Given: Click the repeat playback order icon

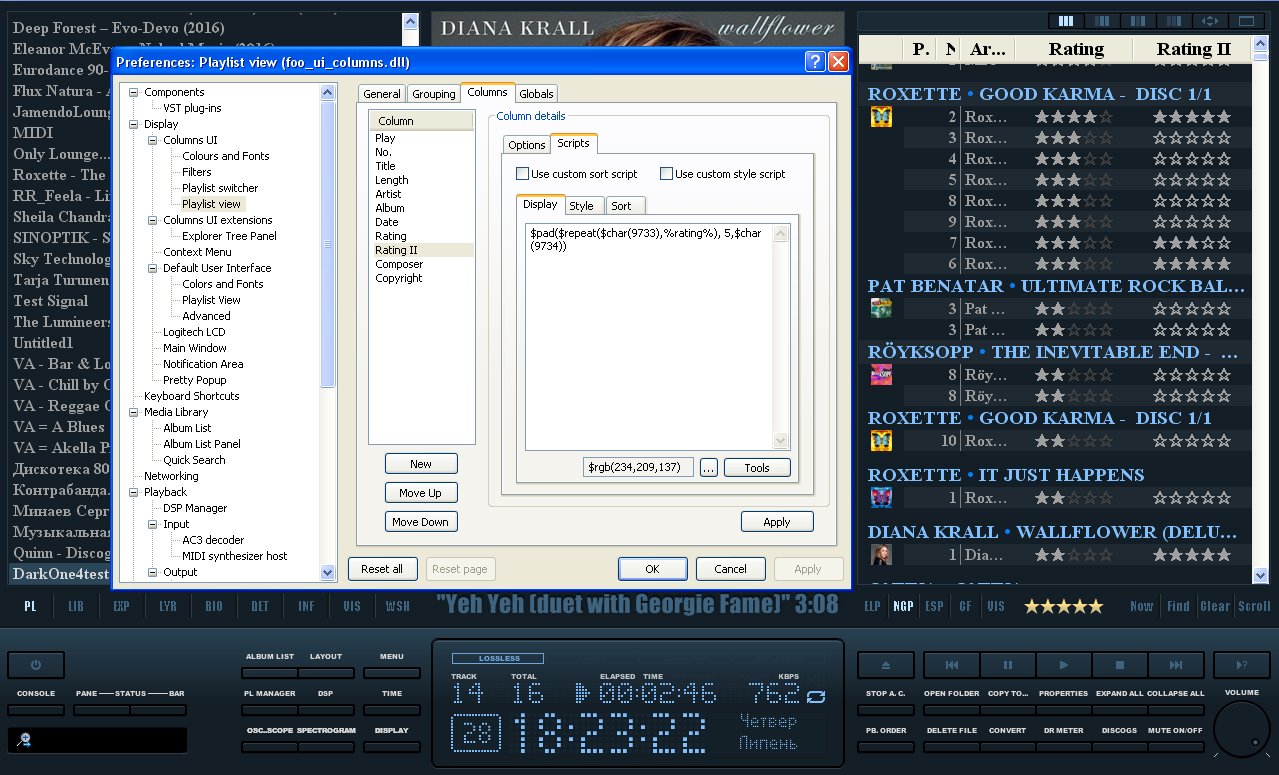Looking at the screenshot, I should click(x=816, y=696).
